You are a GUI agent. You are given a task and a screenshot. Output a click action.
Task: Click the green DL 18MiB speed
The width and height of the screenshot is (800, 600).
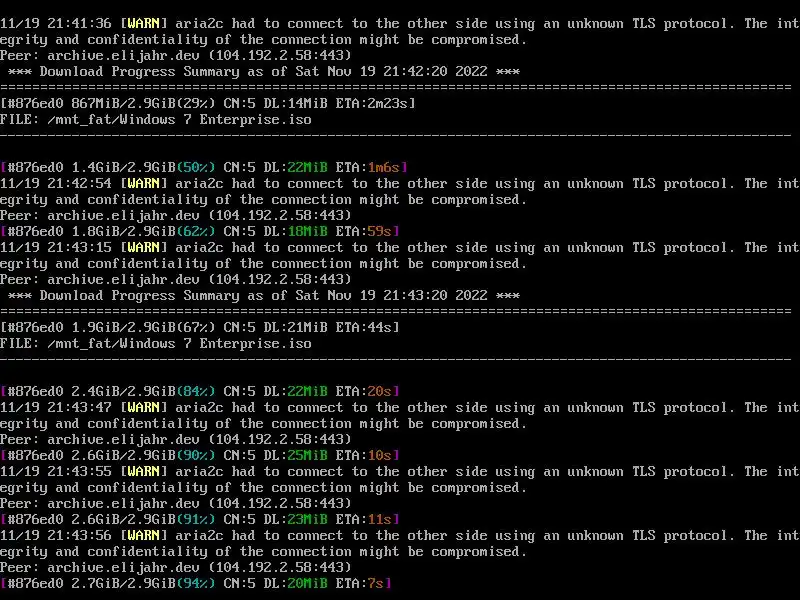[x=308, y=232]
